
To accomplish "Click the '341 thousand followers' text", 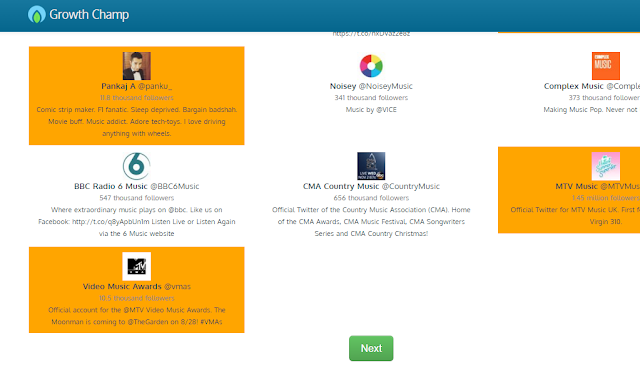I will (x=371, y=98).
